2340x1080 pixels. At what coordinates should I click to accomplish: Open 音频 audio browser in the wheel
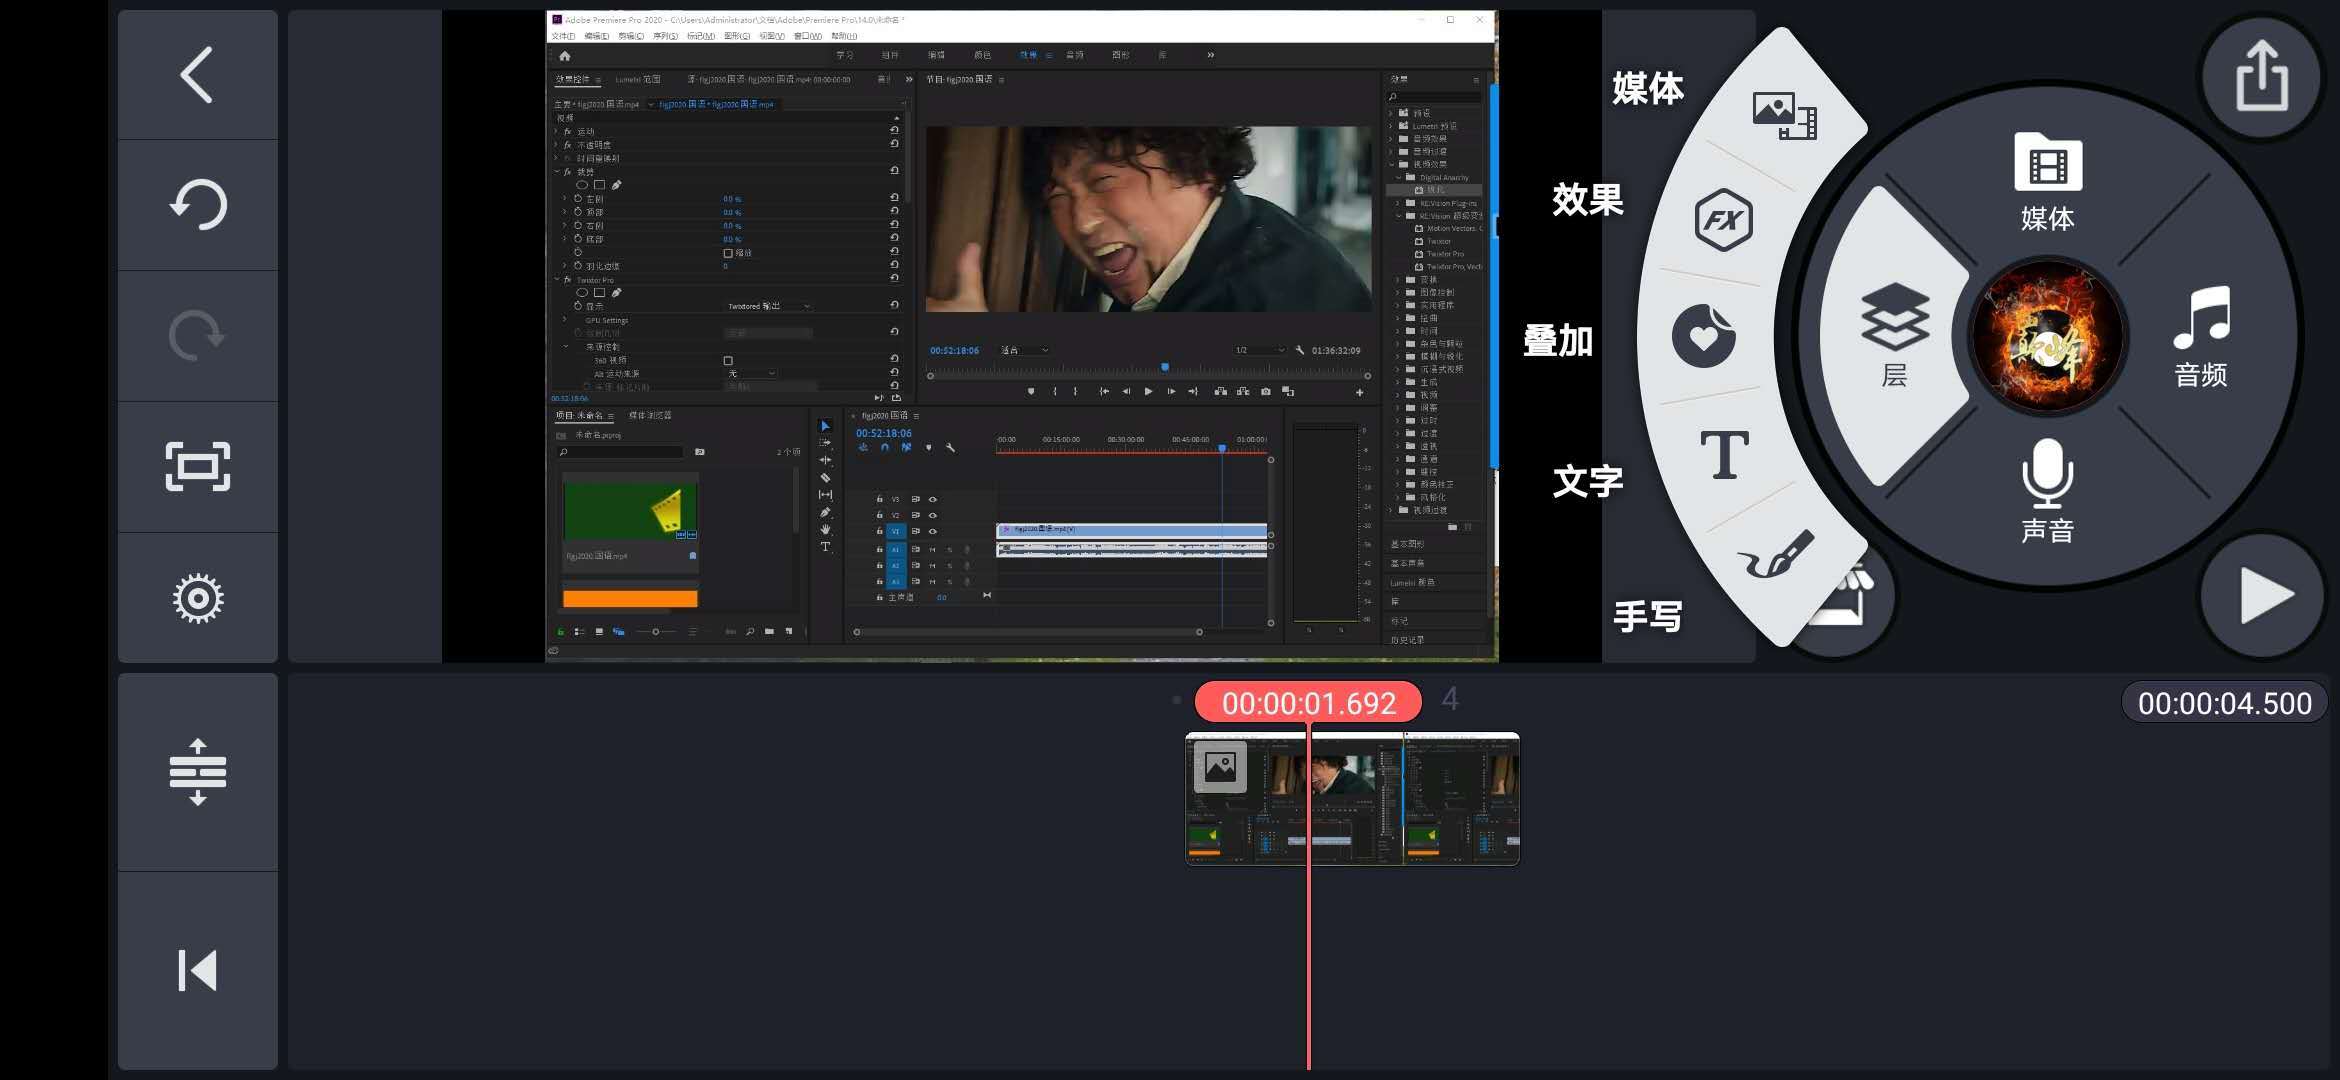click(2201, 337)
